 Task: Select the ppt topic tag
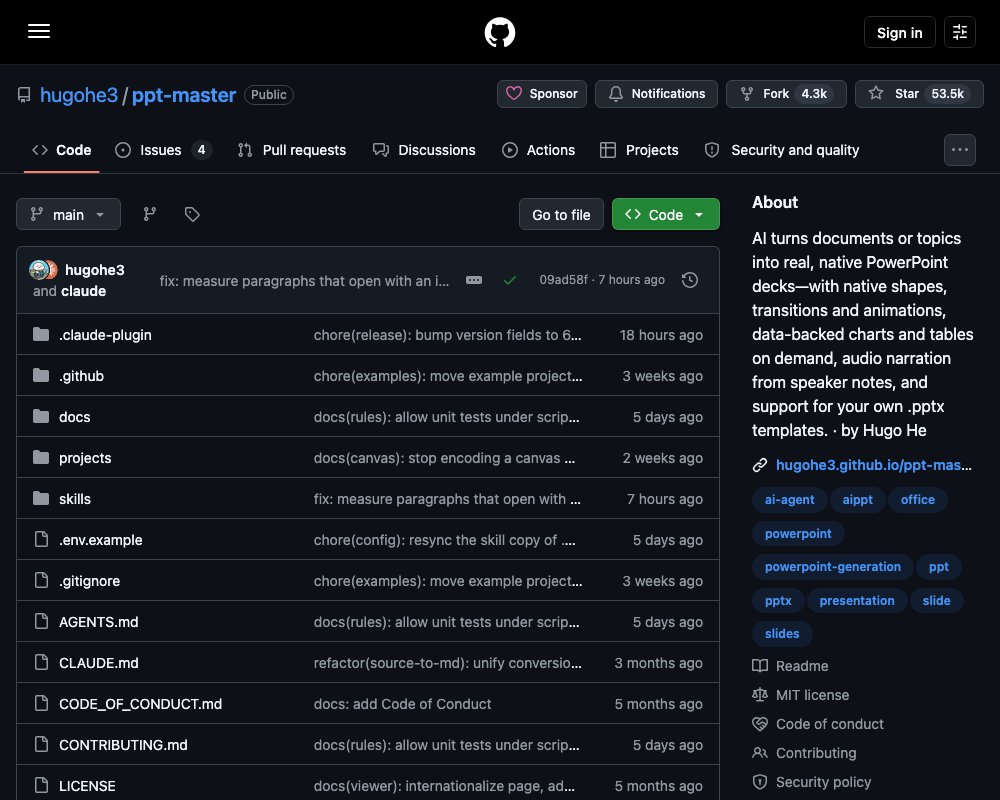(x=939, y=567)
